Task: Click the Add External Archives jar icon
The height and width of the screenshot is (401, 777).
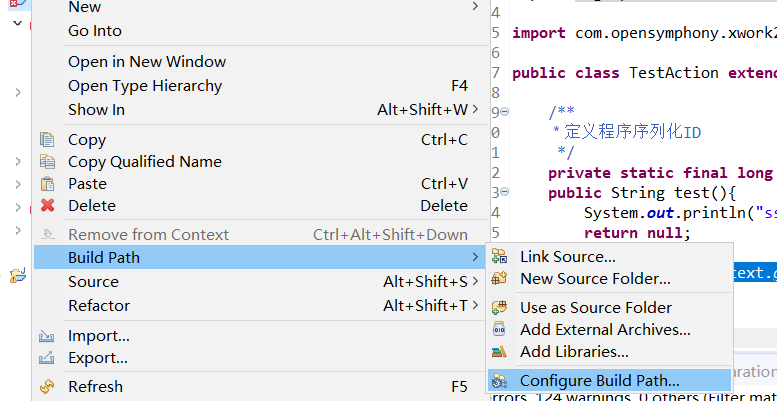Action: [x=499, y=329]
